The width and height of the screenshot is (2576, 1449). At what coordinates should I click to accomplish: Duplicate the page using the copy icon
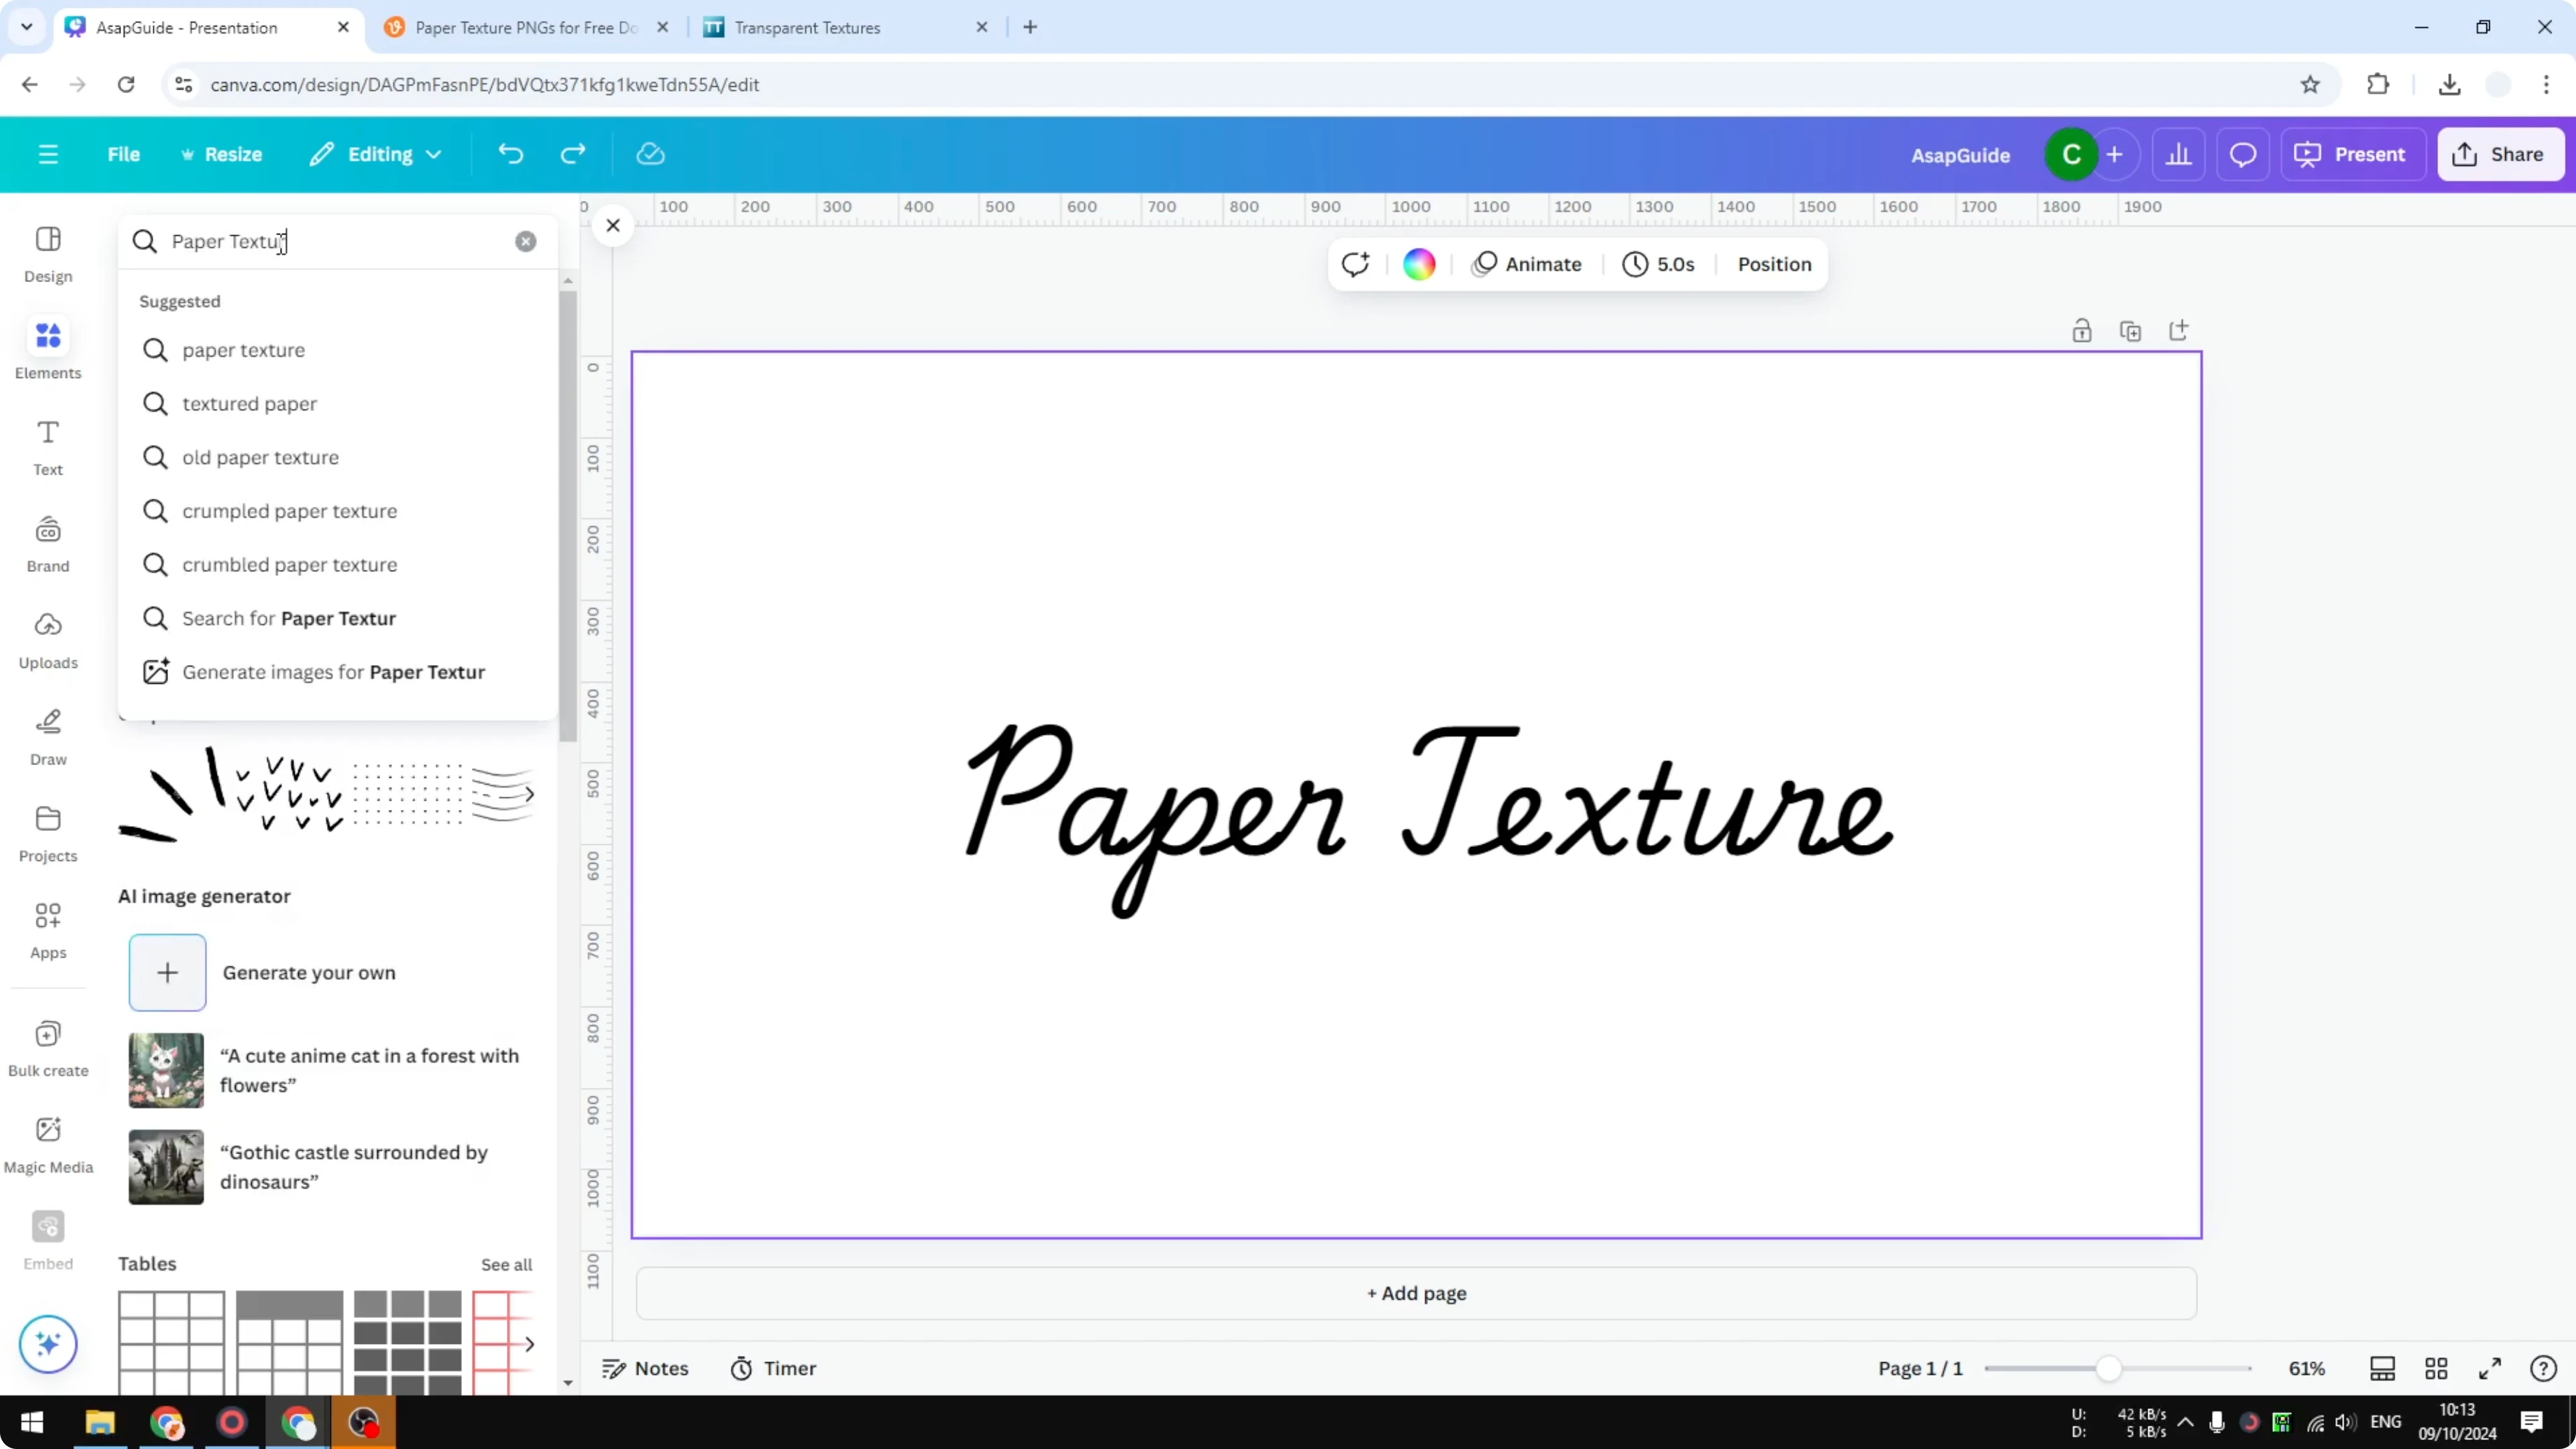(2131, 330)
